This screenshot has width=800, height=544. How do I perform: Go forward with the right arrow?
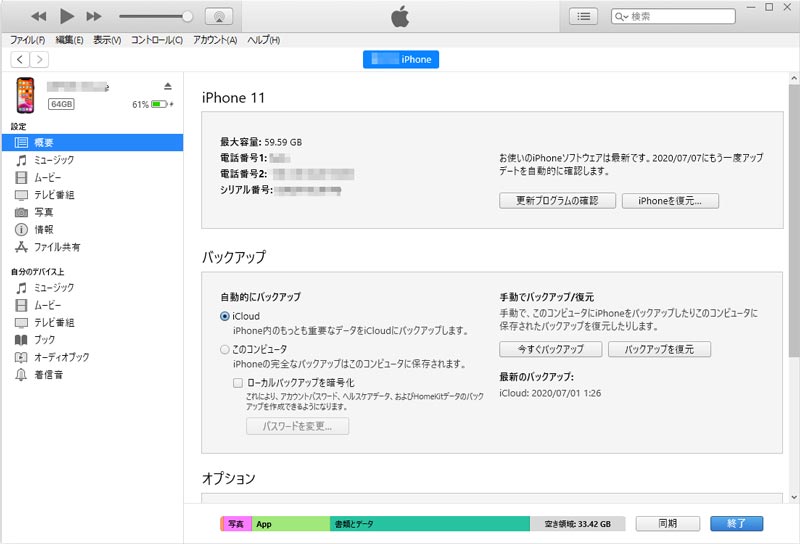coord(39,59)
